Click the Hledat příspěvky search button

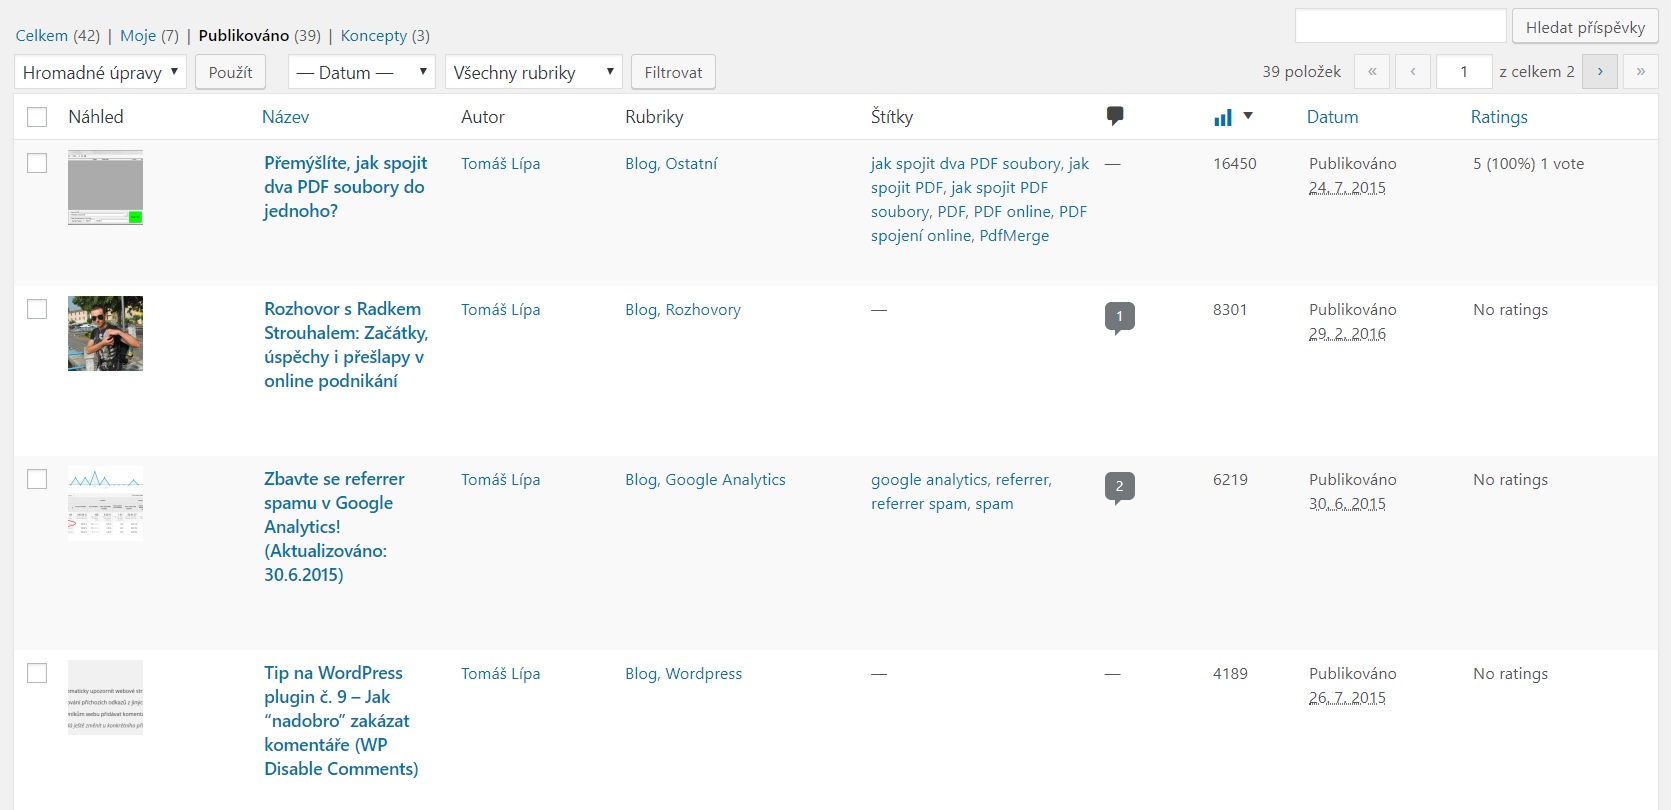click(1584, 27)
